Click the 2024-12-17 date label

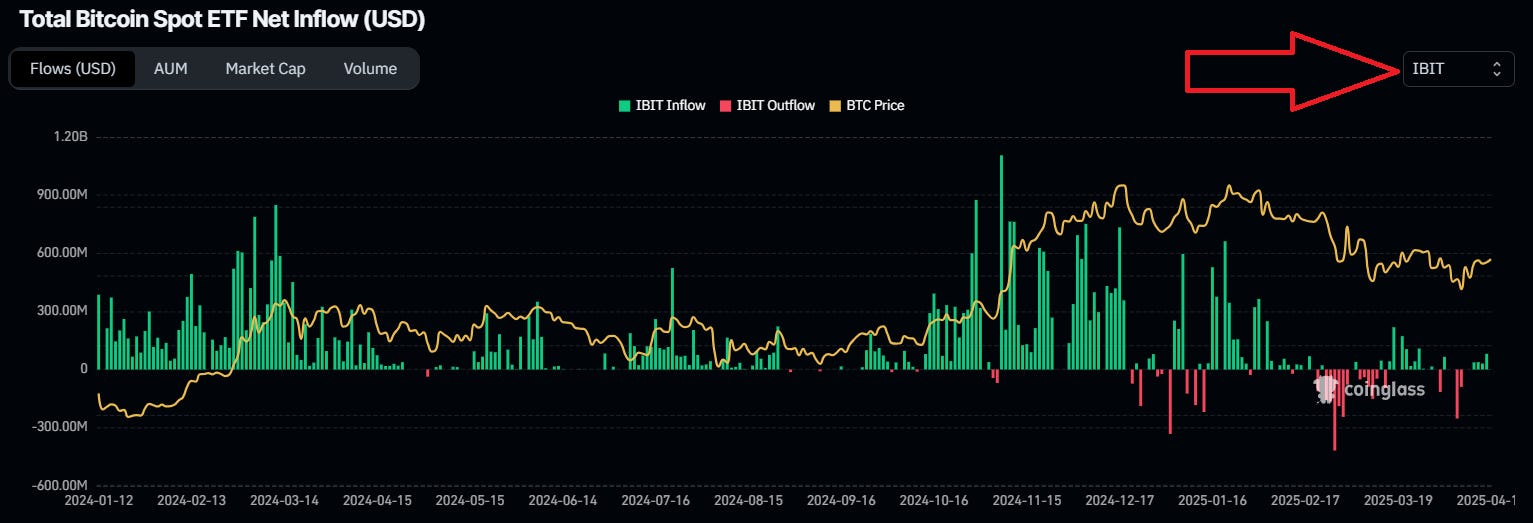1120,499
